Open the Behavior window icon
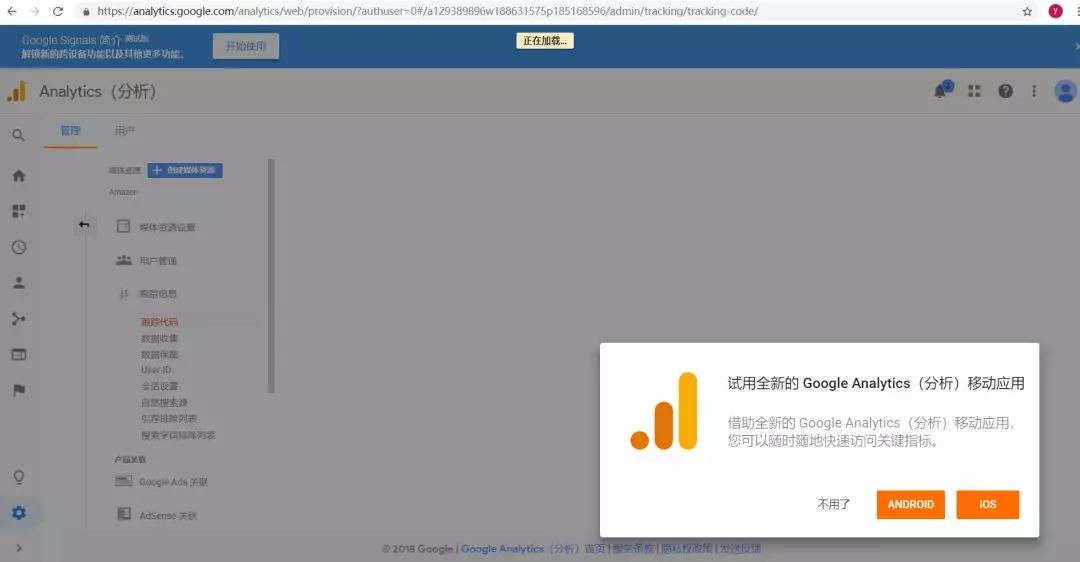Image resolution: width=1080 pixels, height=562 pixels. (x=19, y=355)
